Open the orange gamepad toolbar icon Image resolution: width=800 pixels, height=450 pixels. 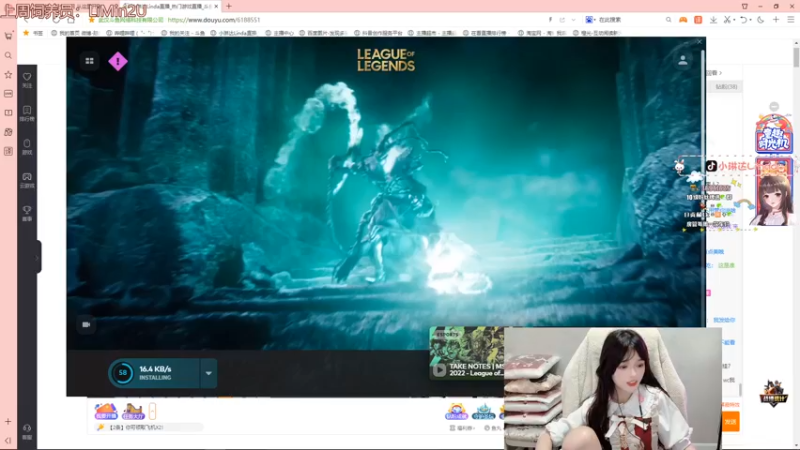(683, 20)
